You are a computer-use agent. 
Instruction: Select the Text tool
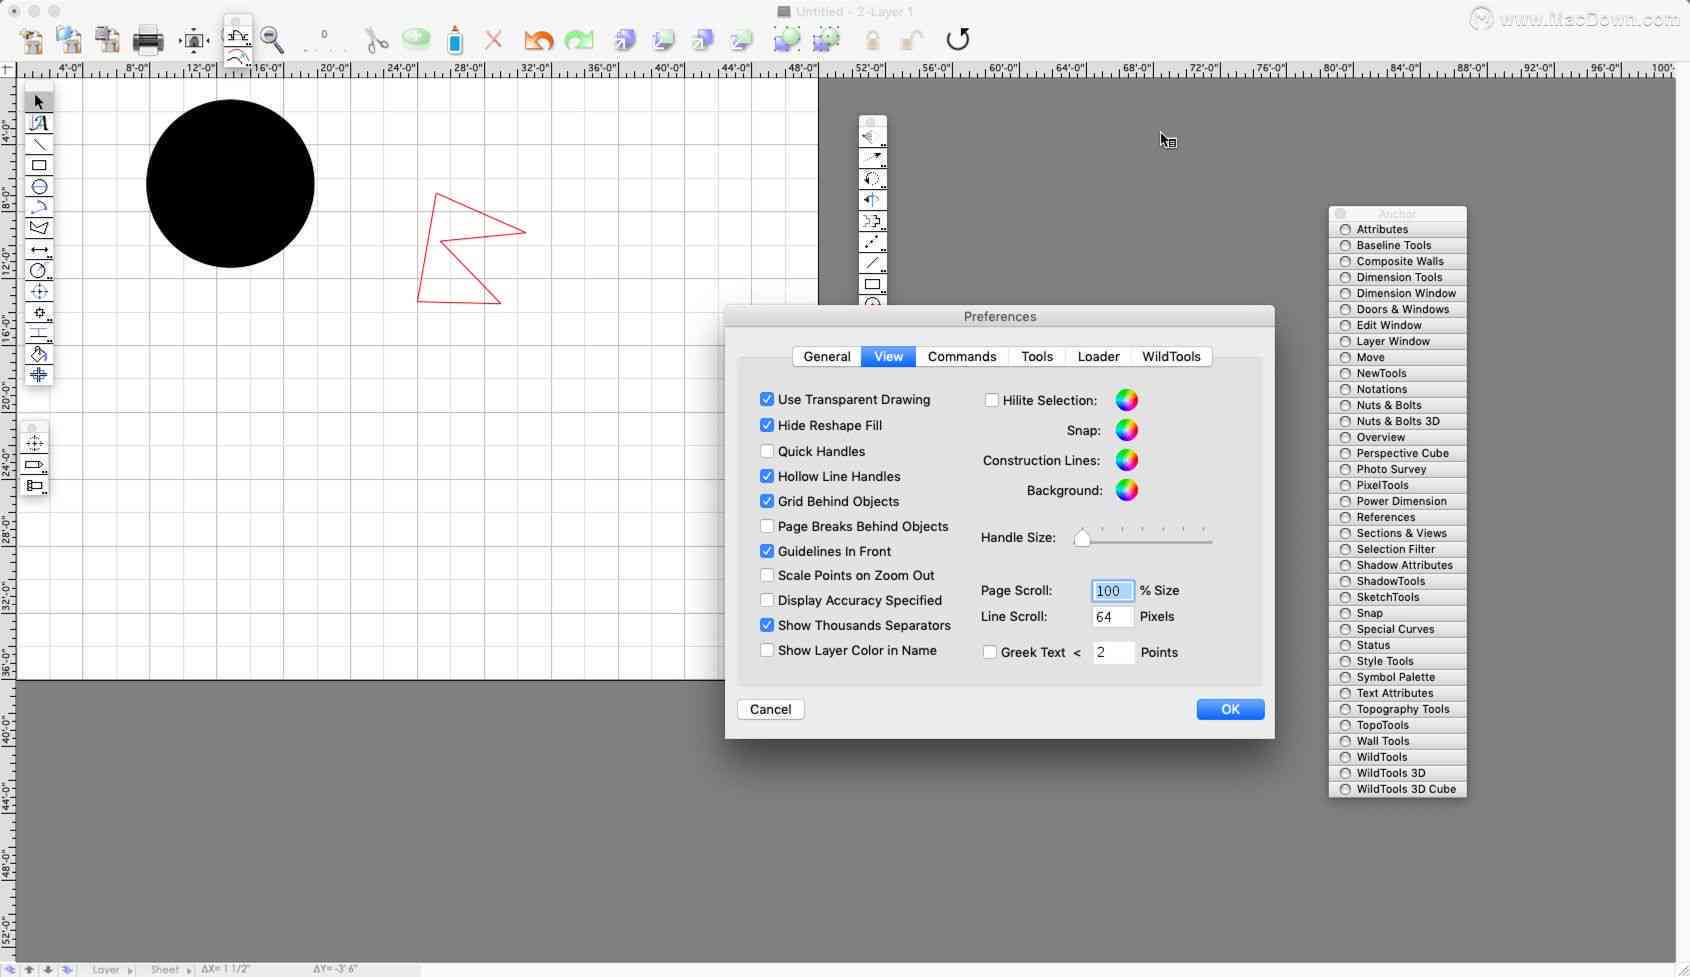tap(38, 123)
